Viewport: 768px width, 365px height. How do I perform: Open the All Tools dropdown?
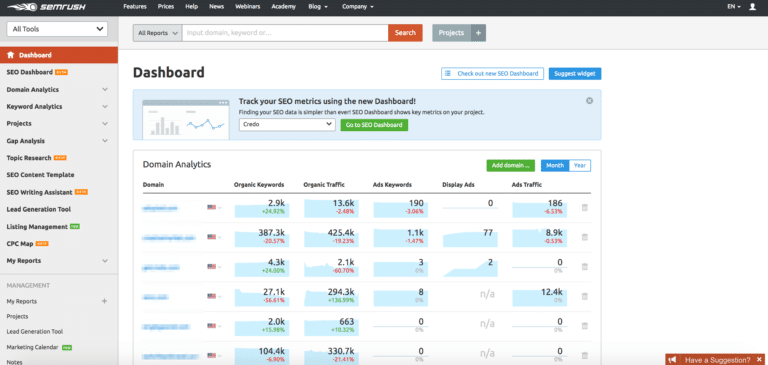click(57, 29)
